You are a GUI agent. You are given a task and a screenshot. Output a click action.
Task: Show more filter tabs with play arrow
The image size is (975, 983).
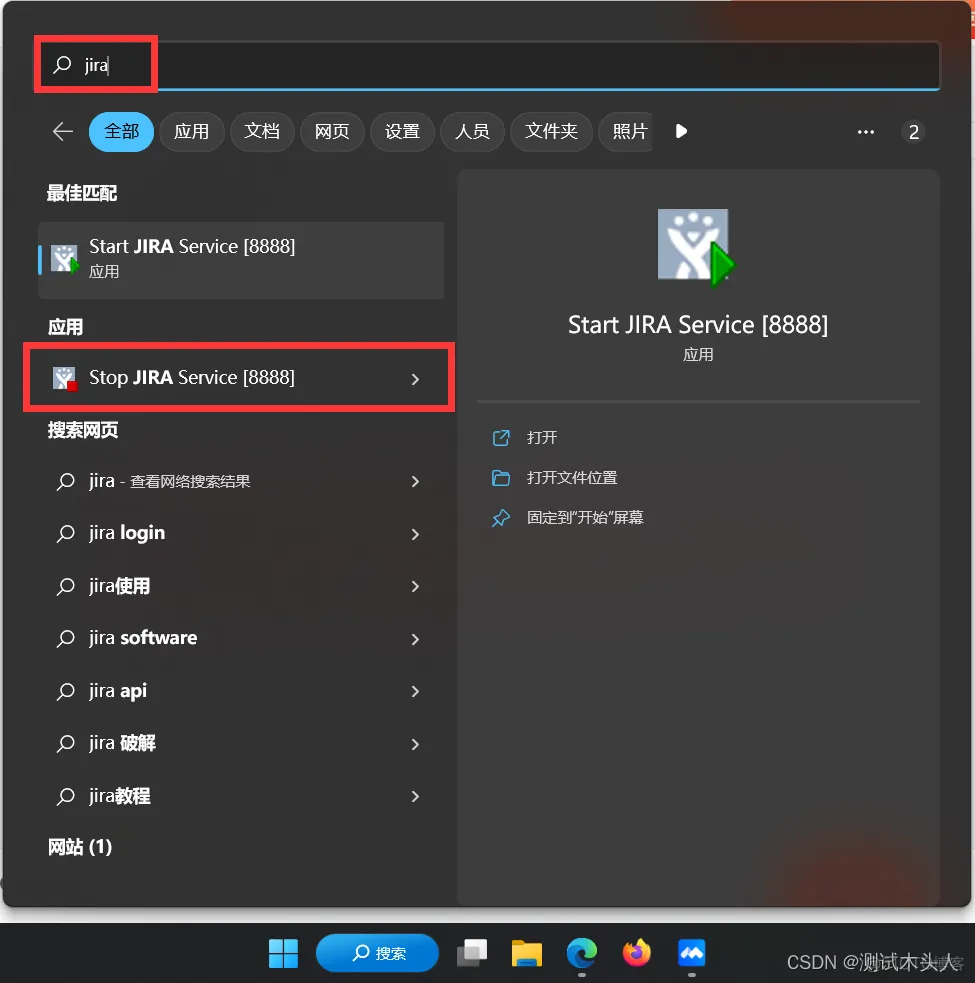tap(681, 132)
